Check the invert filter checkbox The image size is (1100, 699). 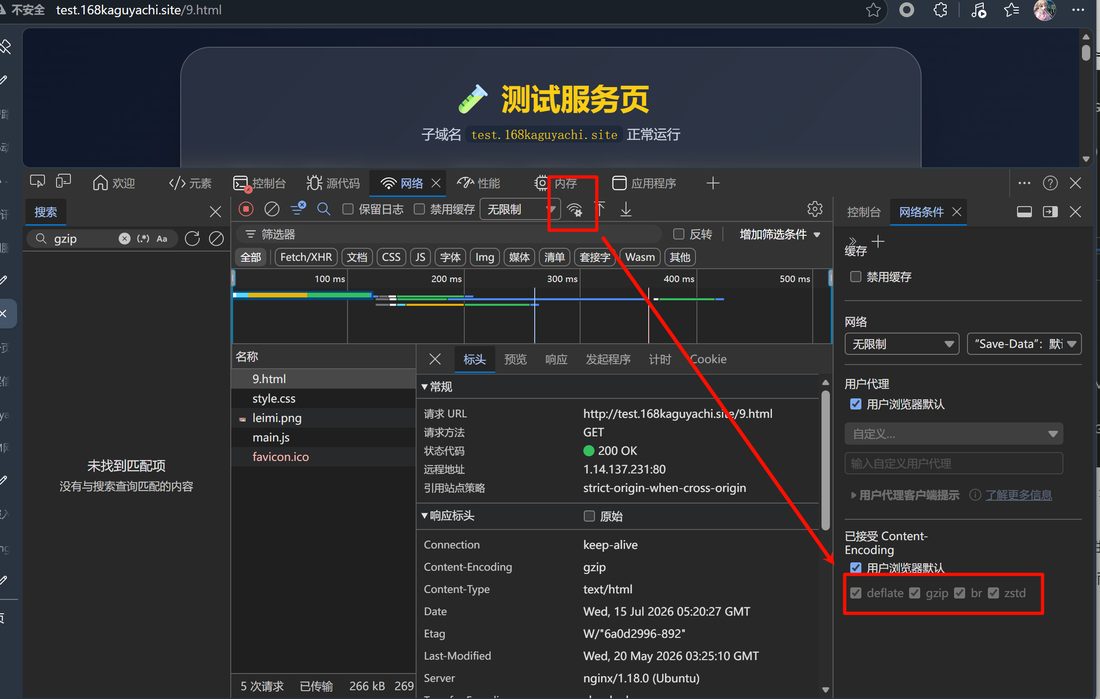(678, 234)
